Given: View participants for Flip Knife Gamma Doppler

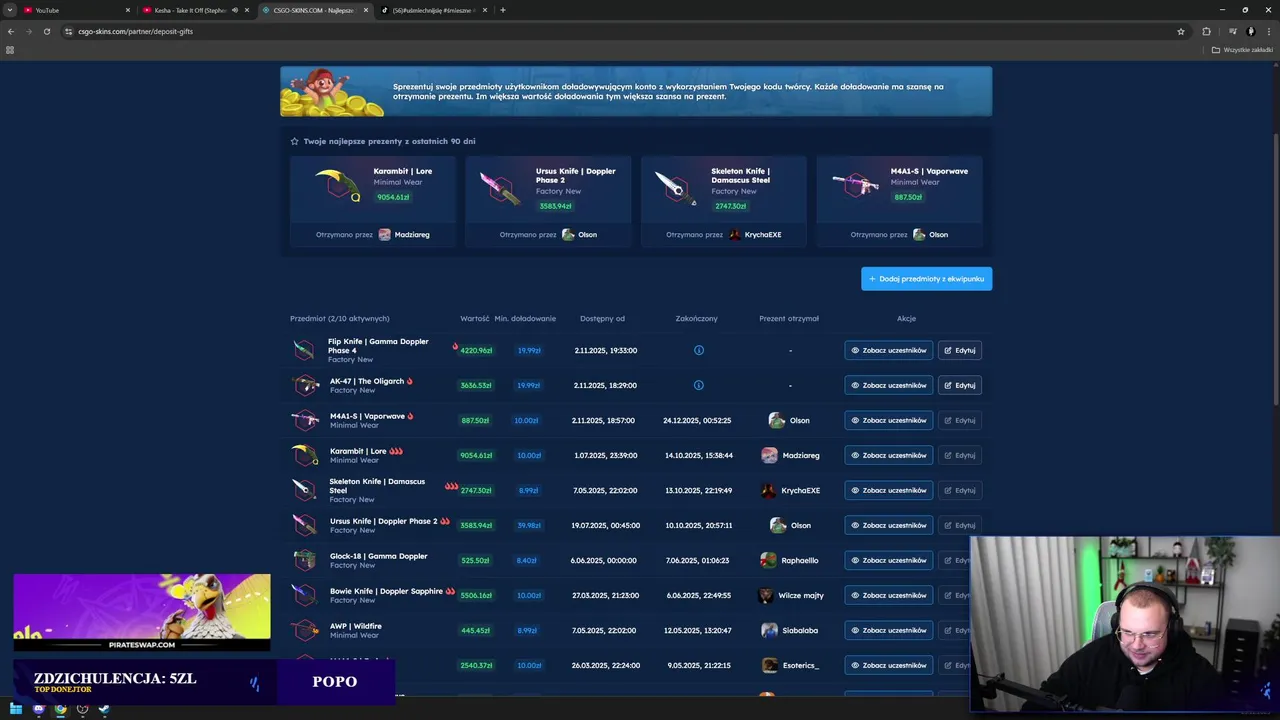Looking at the screenshot, I should pyautogui.click(x=889, y=350).
